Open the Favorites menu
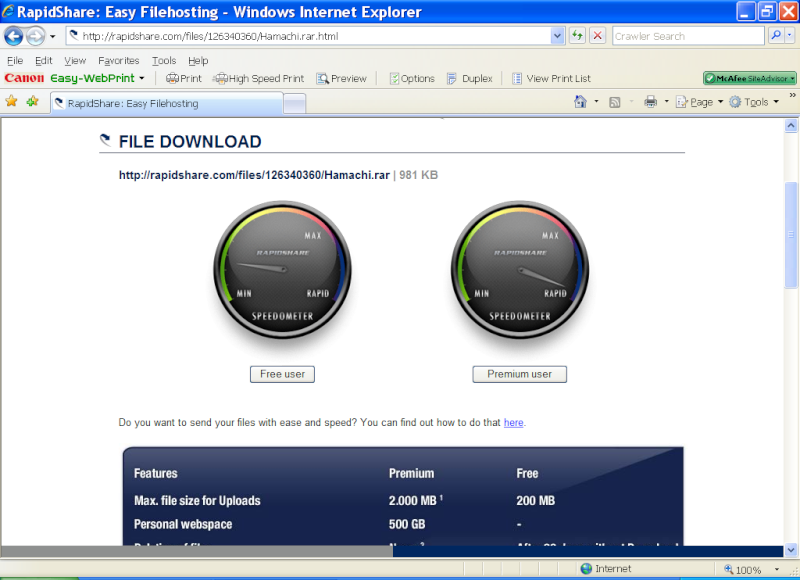Image resolution: width=800 pixels, height=580 pixels. 118,61
